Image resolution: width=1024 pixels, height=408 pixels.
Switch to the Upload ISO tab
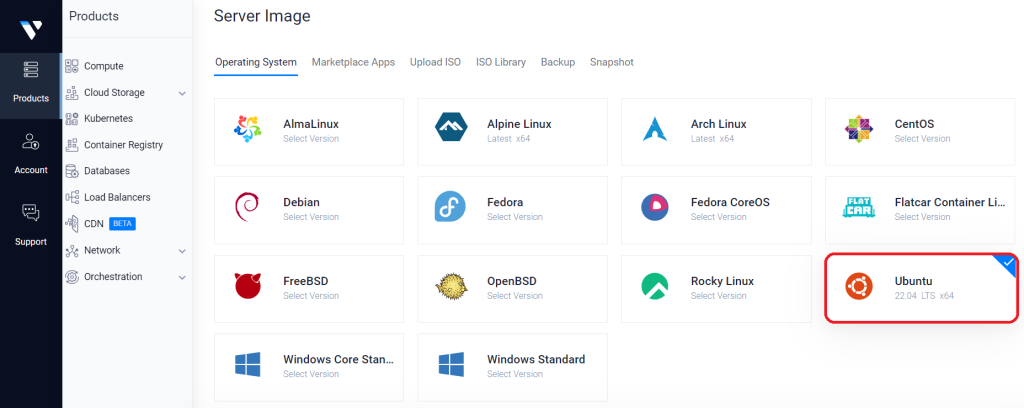point(436,63)
